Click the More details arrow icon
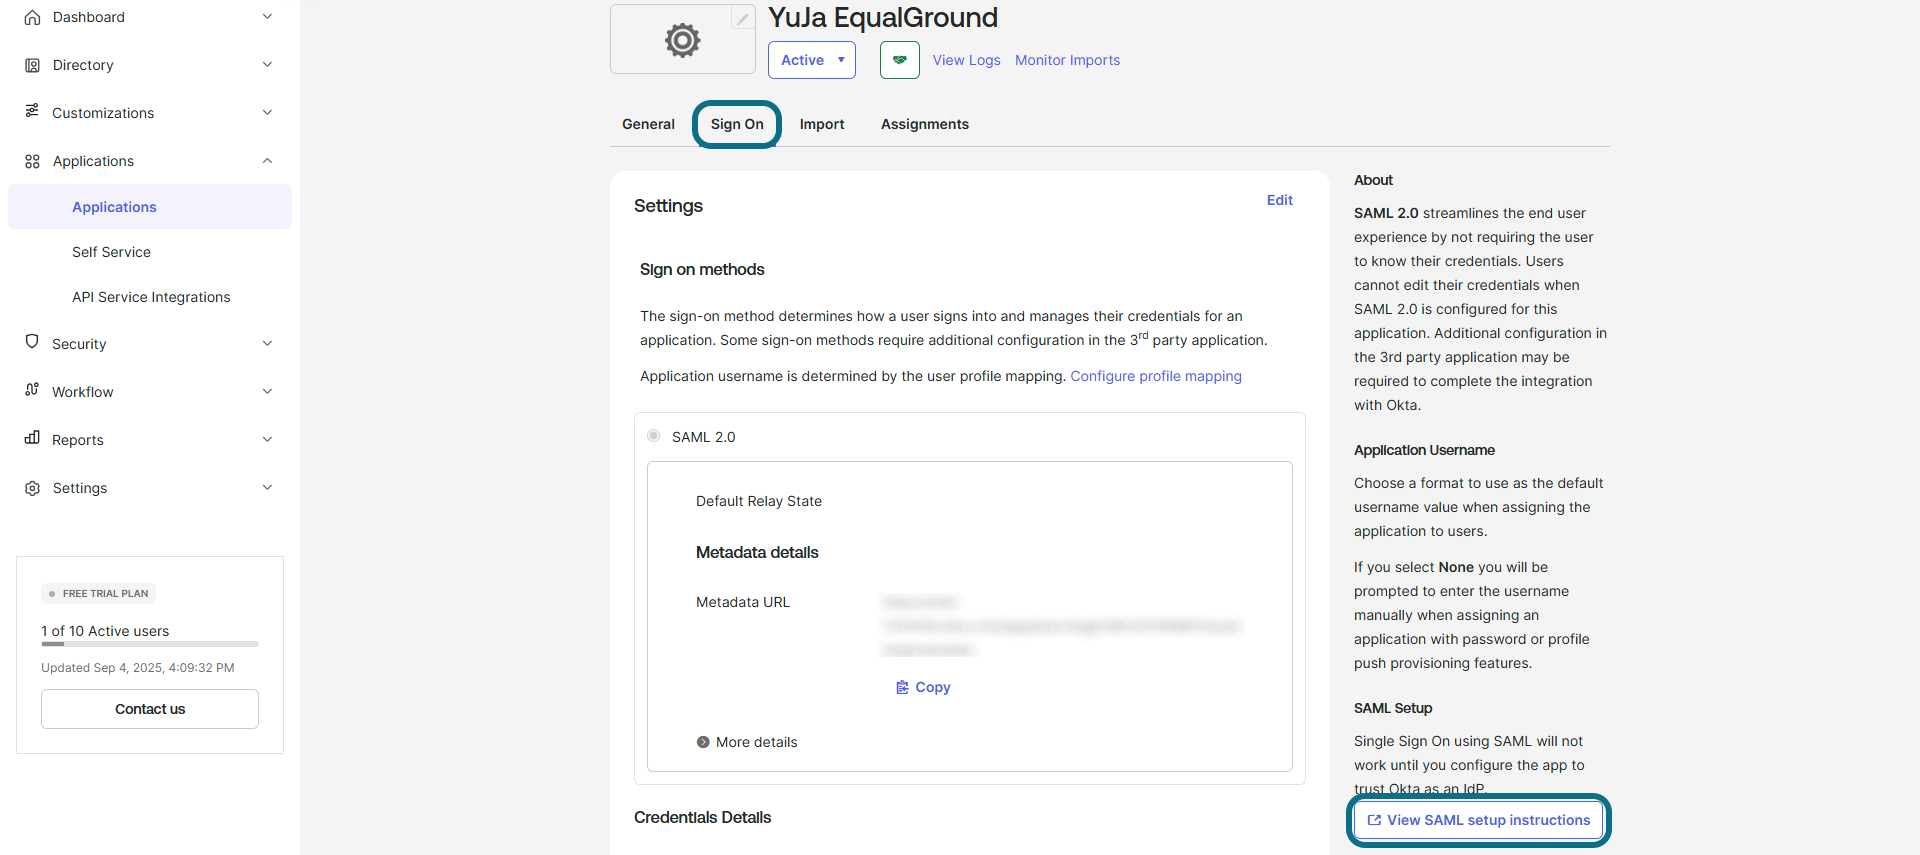Image resolution: width=1920 pixels, height=855 pixels. pyautogui.click(x=703, y=742)
